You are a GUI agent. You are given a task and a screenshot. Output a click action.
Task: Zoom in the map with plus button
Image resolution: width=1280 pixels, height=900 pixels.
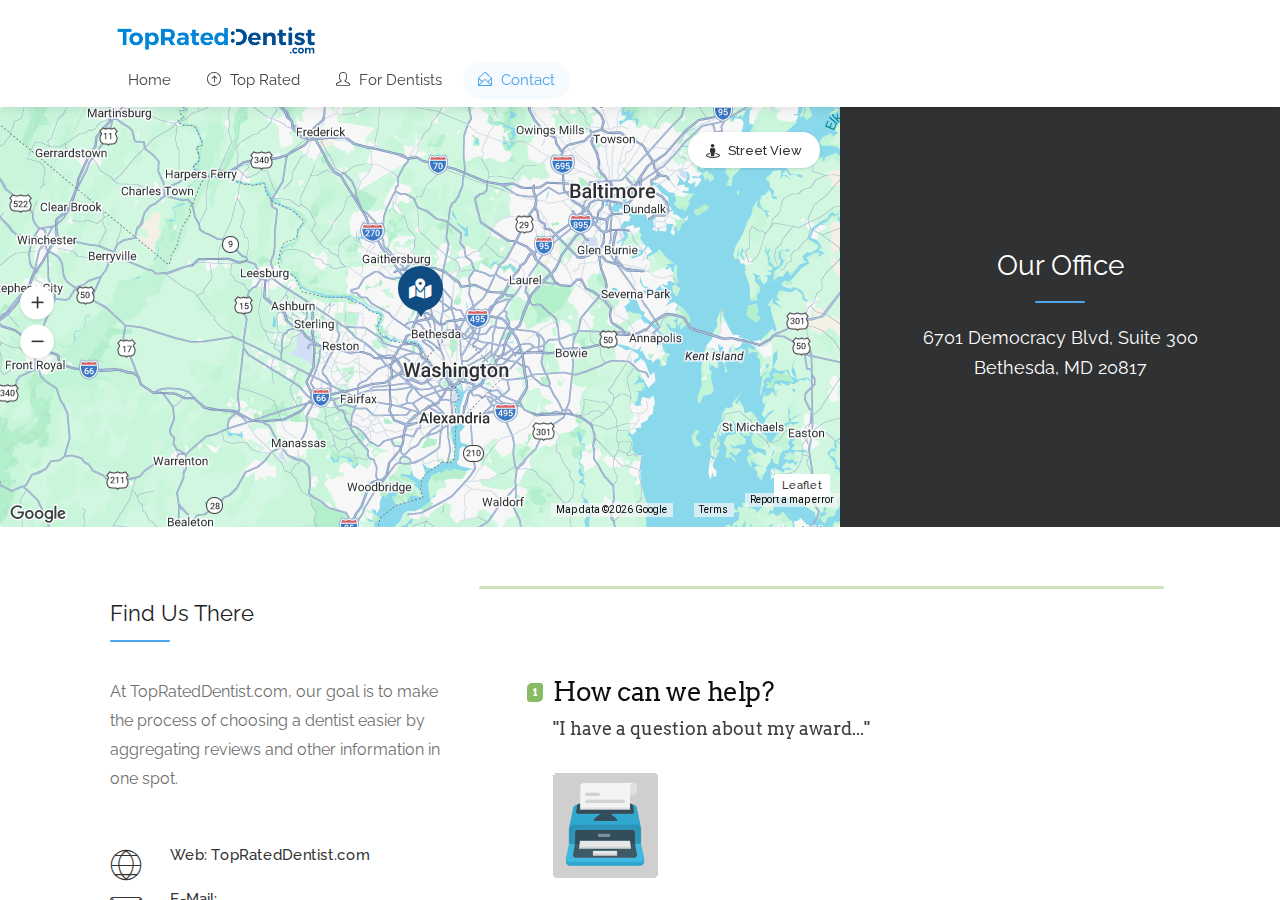[x=37, y=302]
